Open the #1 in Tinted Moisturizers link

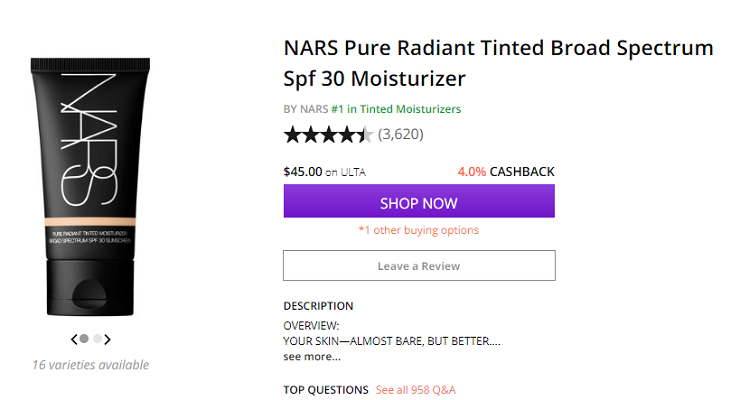click(x=396, y=109)
